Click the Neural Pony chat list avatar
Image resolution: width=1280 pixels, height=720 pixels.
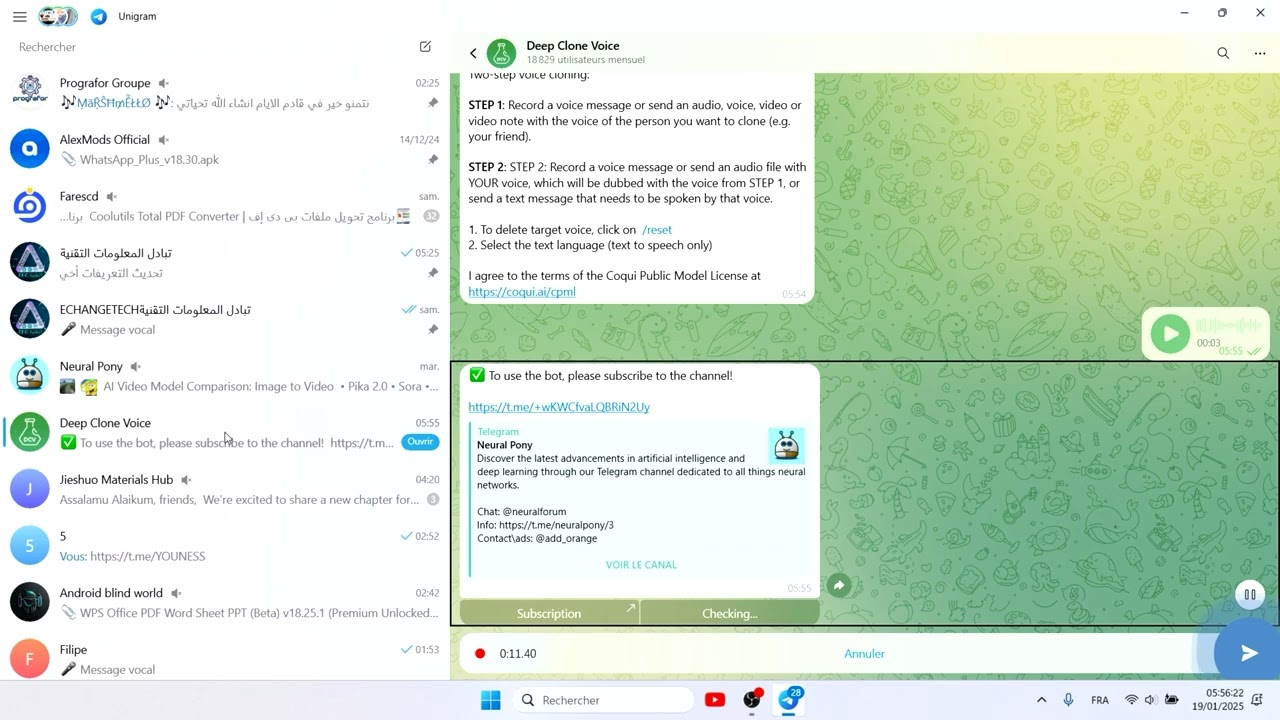point(30,376)
